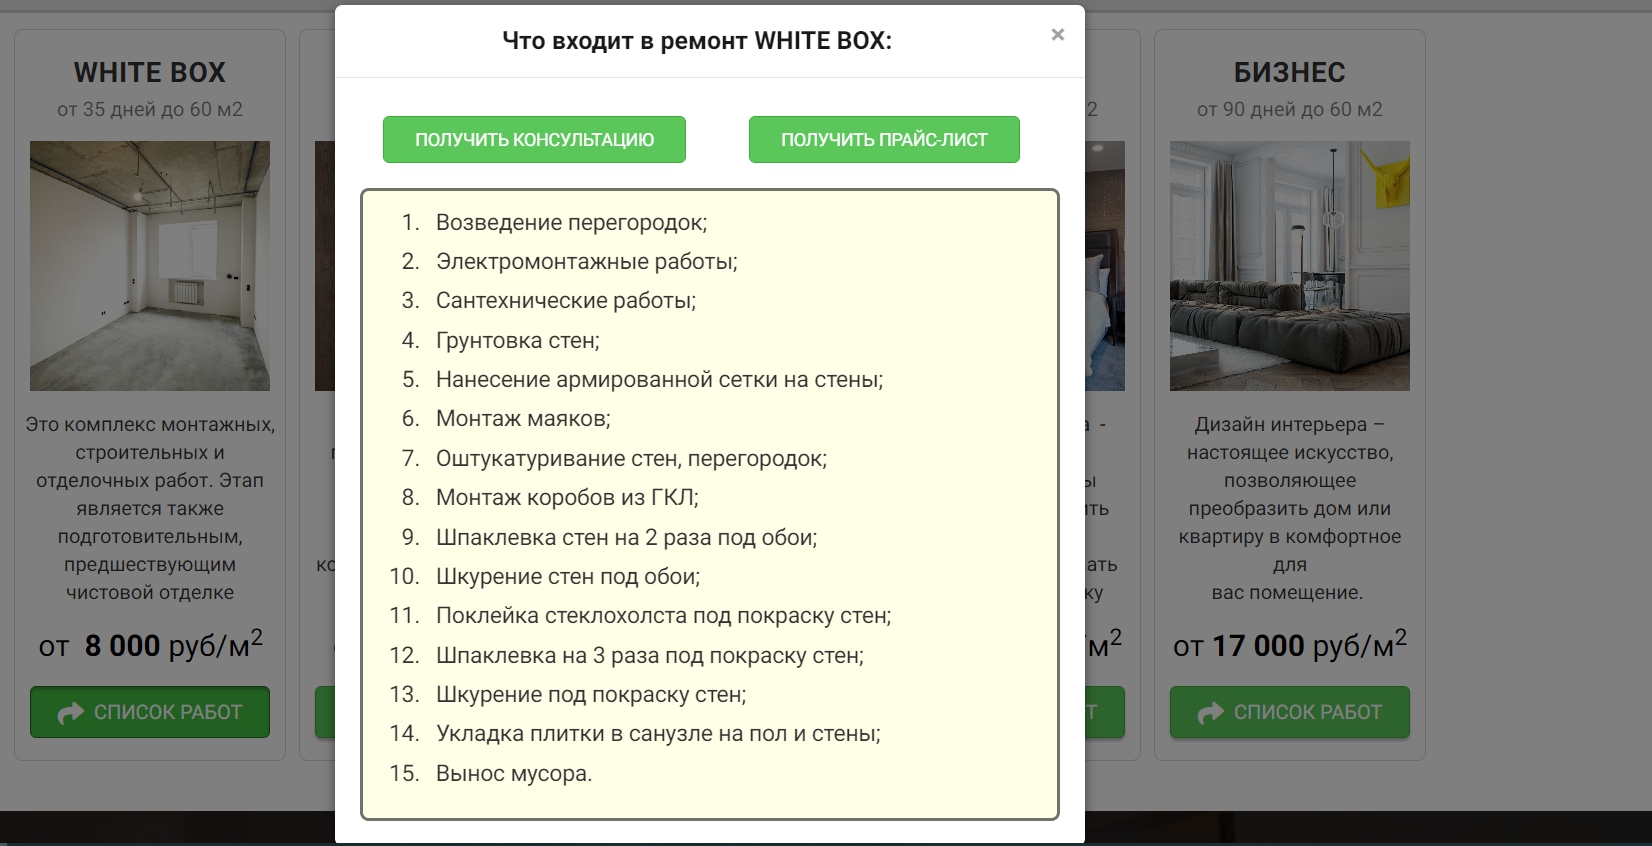This screenshot has width=1652, height=846.
Task: Choose 'Укладка плитки в санузле' list item
Action: (658, 734)
